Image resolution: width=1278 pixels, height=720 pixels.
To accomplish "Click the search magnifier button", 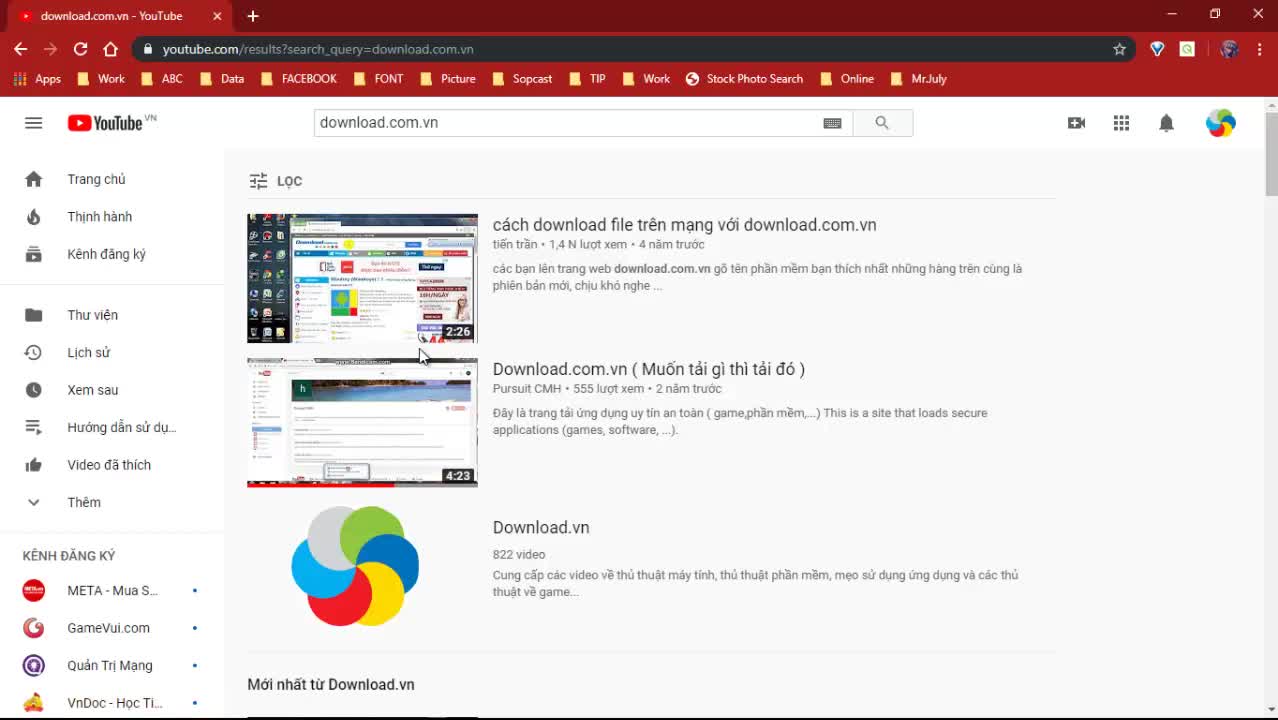I will pos(882,123).
